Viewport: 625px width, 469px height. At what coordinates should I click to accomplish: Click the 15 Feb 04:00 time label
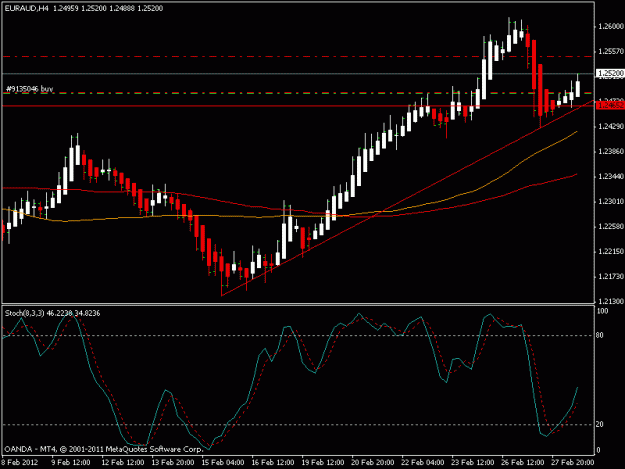point(223,462)
